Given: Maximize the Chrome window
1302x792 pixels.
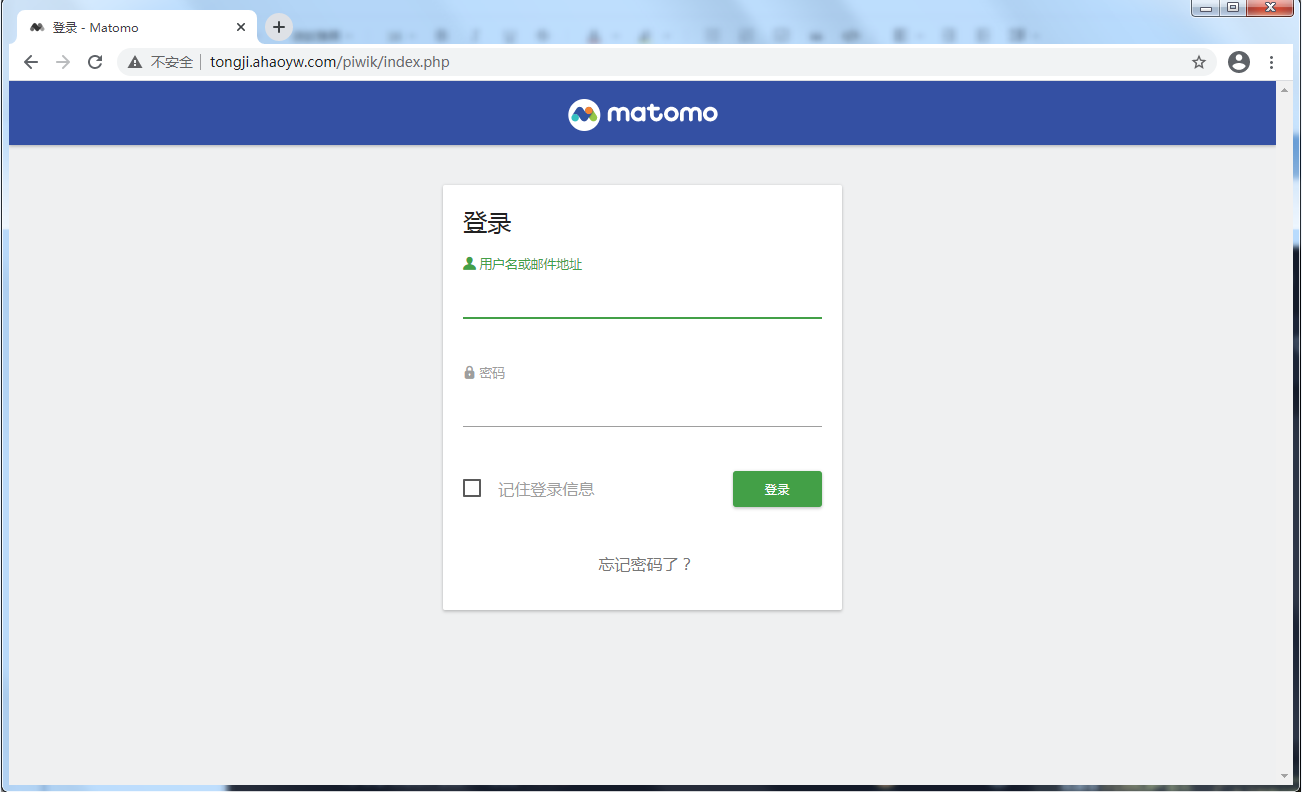Looking at the screenshot, I should (1232, 8).
